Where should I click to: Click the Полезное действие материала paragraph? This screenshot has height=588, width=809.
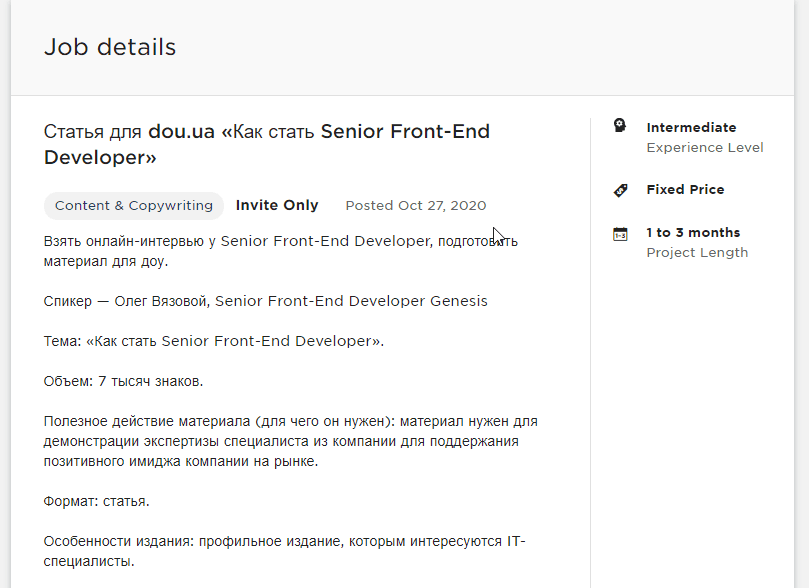[x=290, y=442]
